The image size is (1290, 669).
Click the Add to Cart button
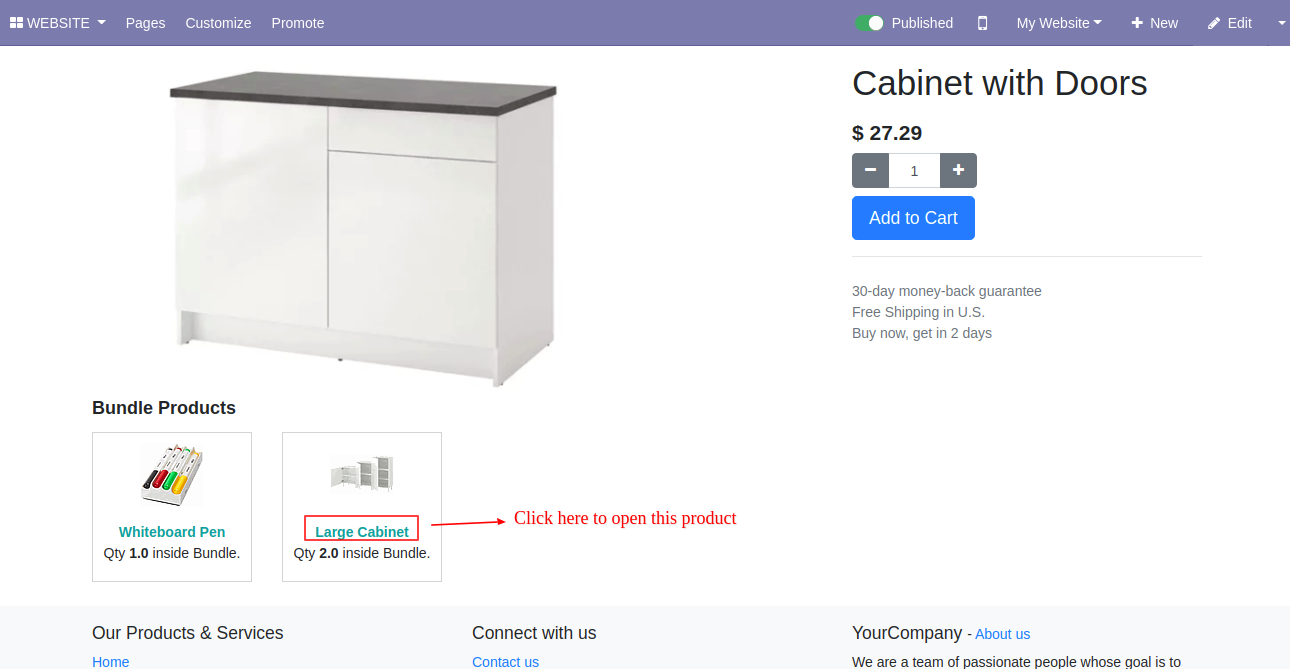click(x=913, y=218)
